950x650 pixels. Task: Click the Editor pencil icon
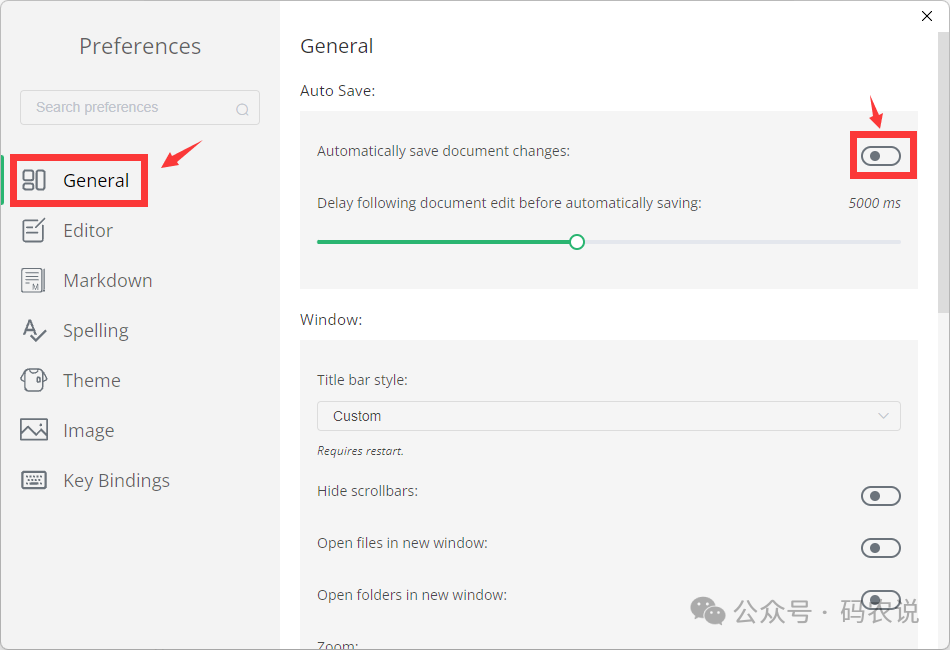tap(34, 230)
